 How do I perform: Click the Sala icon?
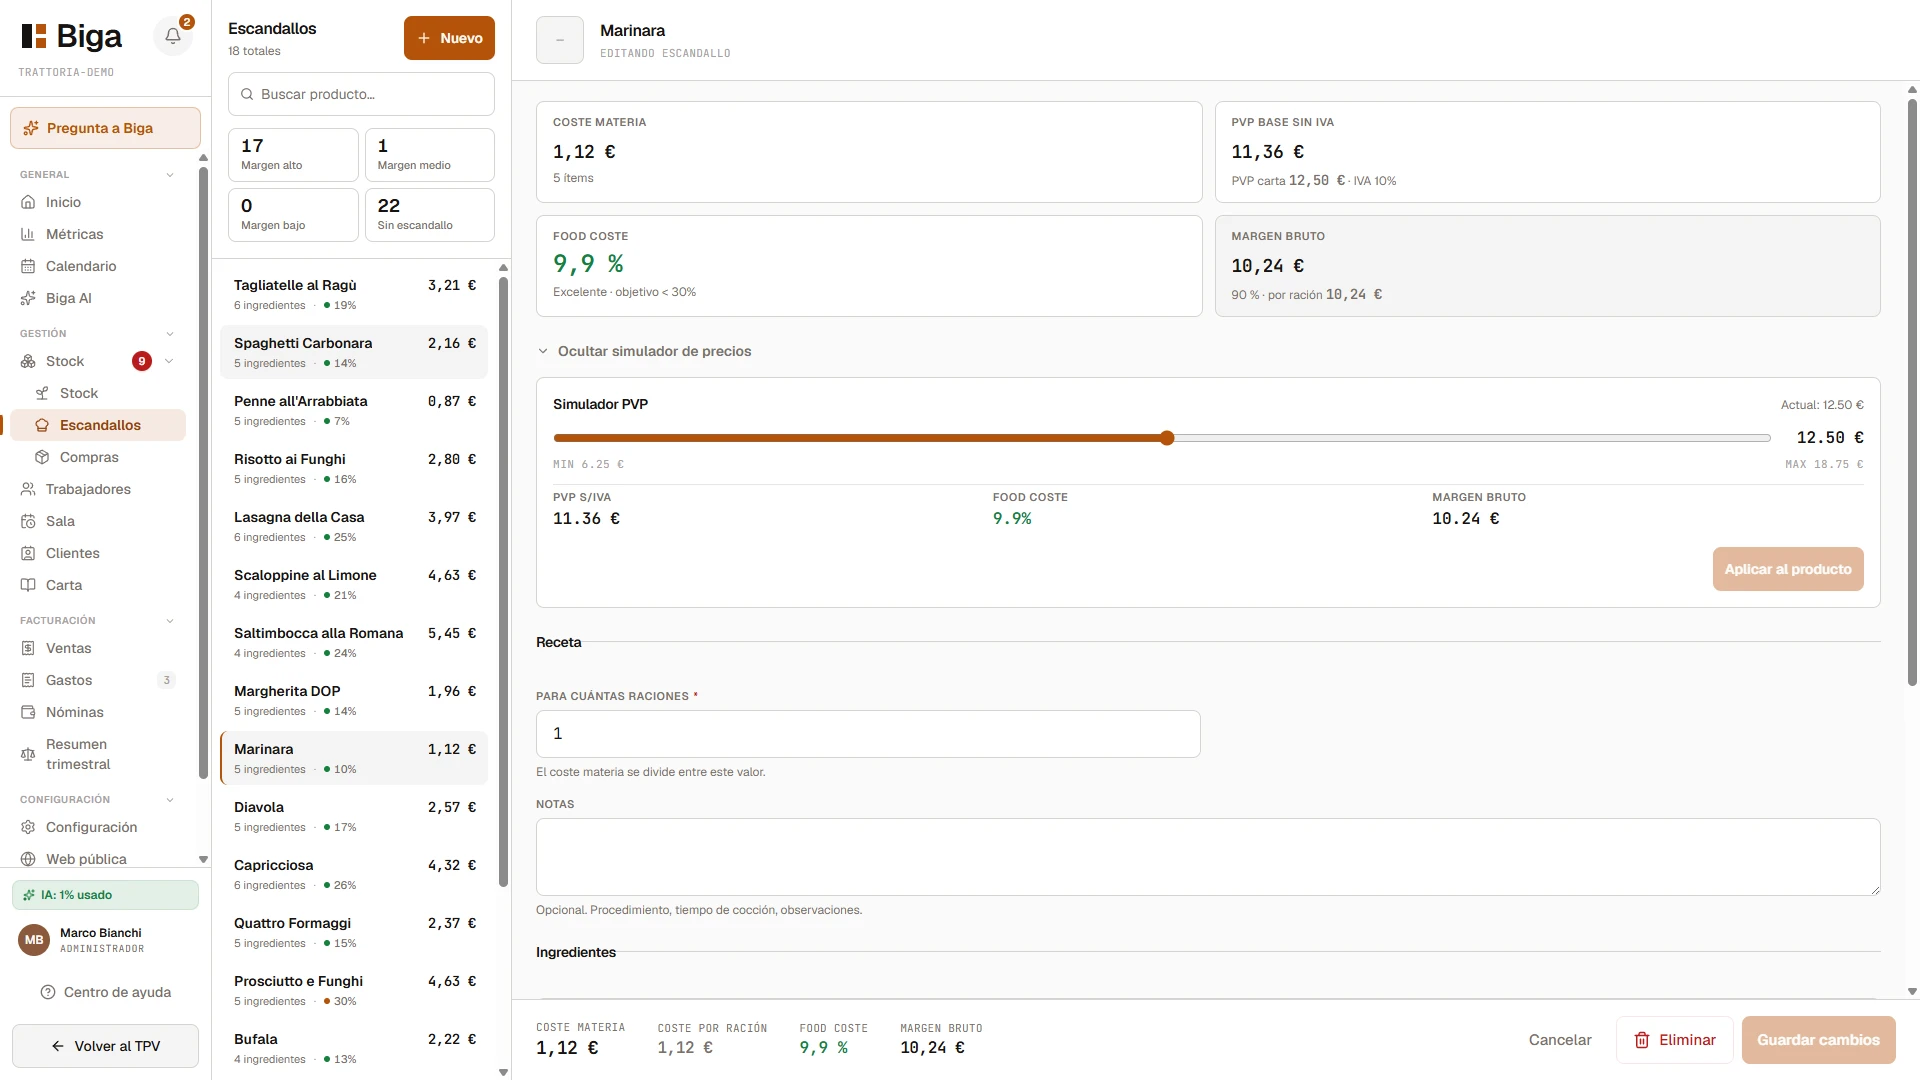[28, 521]
